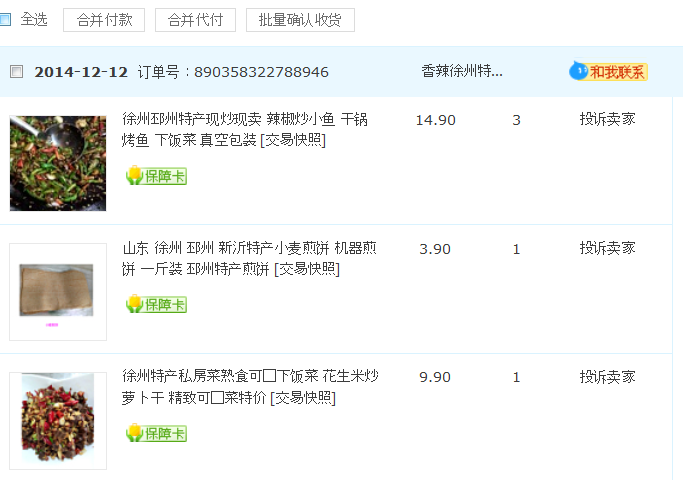Open the wheat pancake product thumbnail
This screenshot has width=683, height=480.
(x=58, y=292)
